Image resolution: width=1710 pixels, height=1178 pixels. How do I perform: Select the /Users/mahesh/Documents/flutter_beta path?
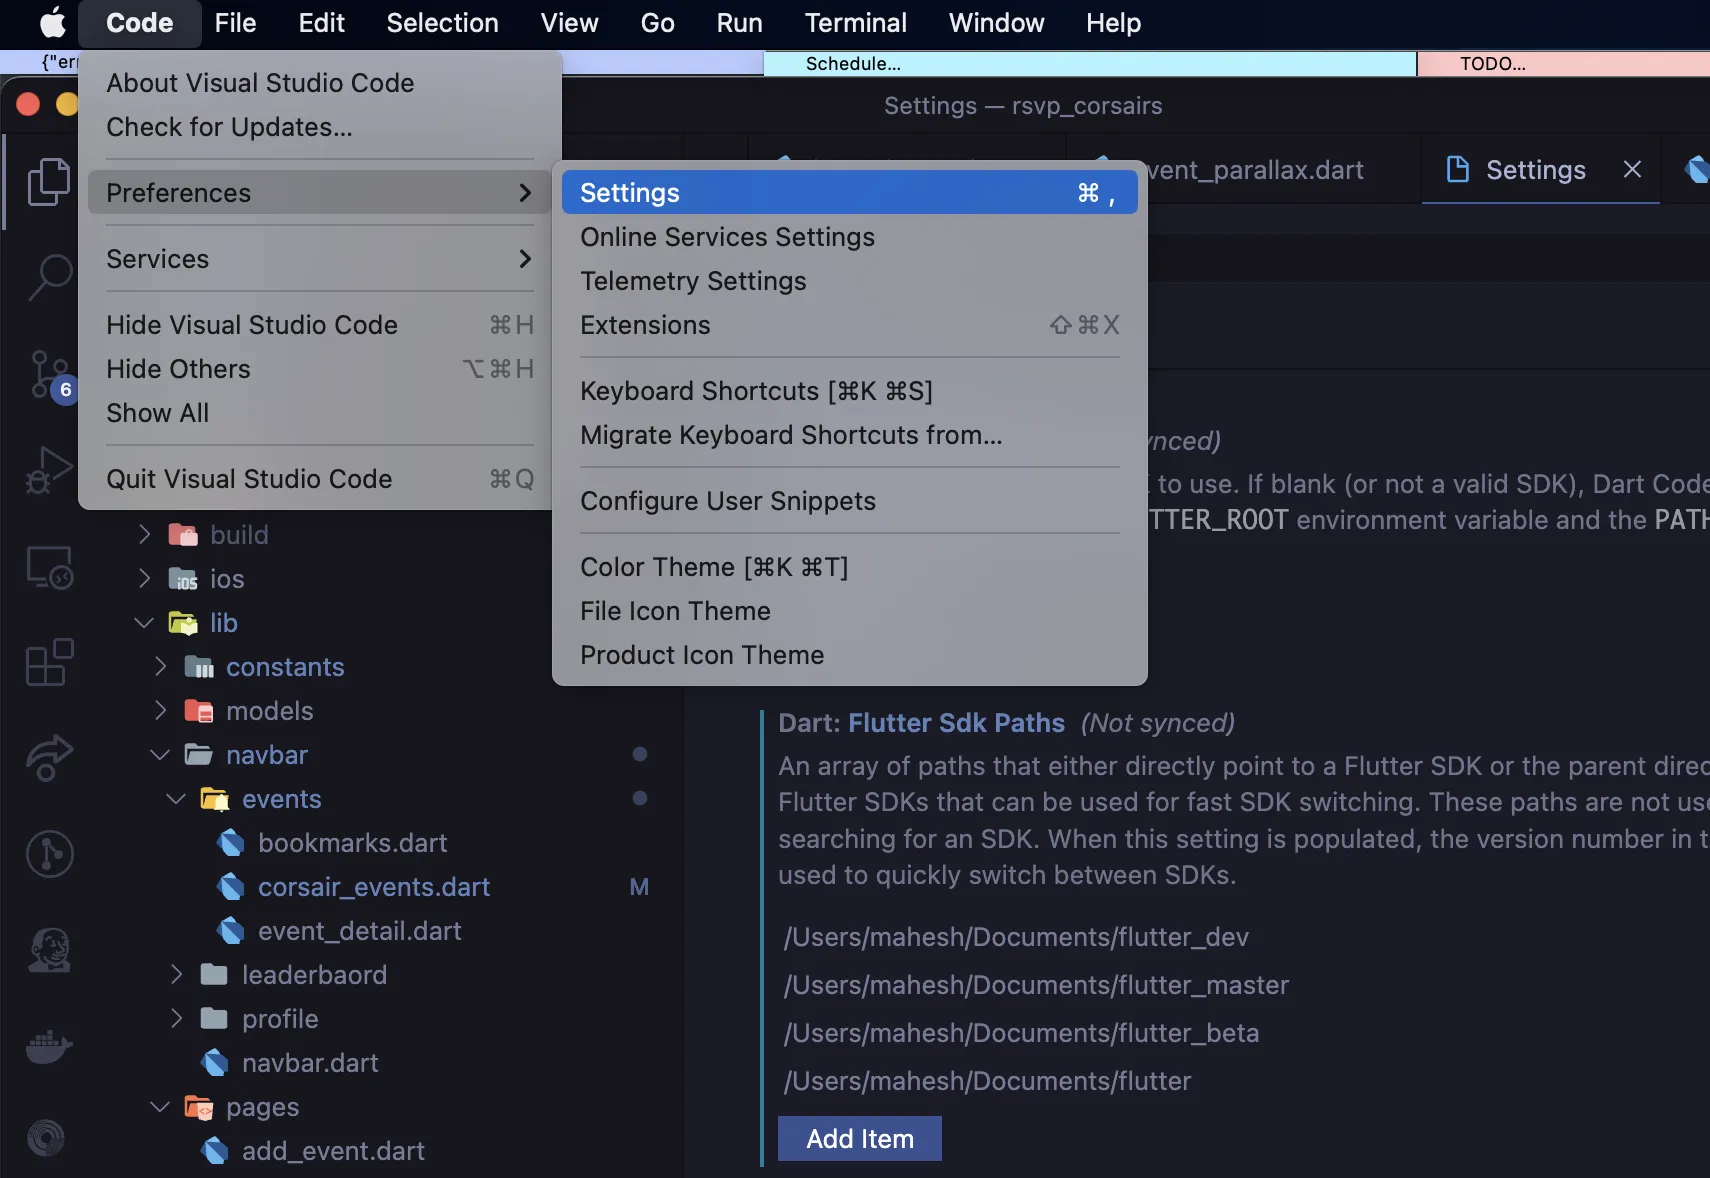click(1021, 1033)
